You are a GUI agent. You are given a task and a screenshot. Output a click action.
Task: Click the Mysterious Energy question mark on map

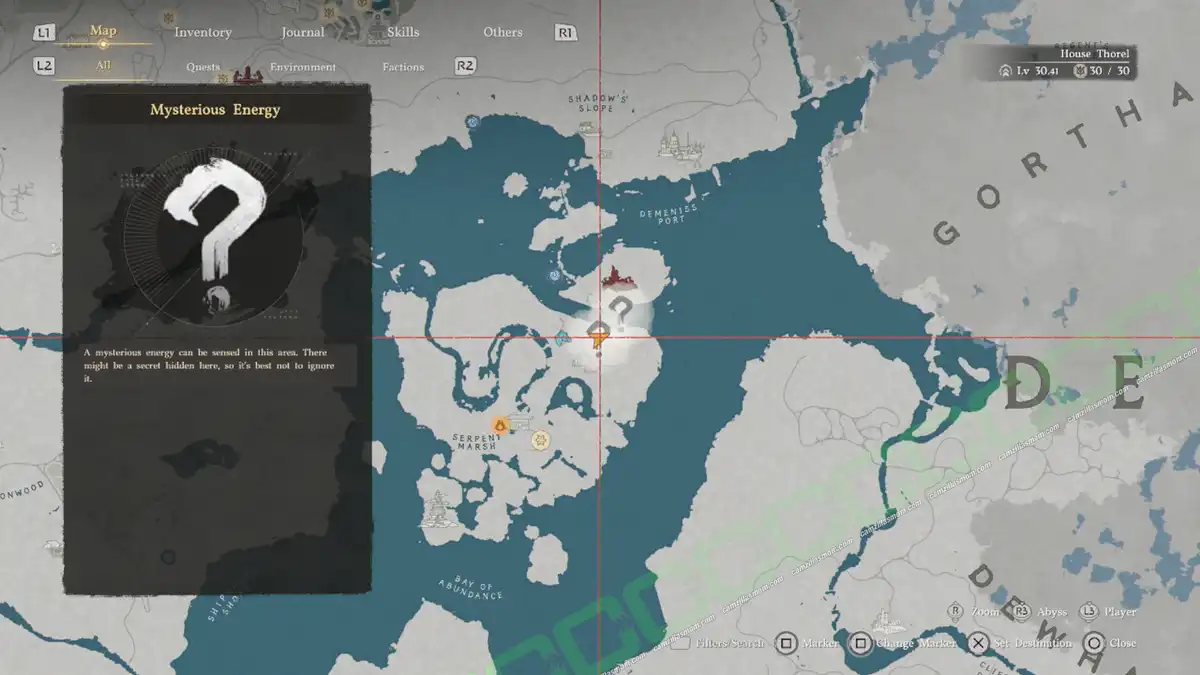tap(621, 311)
